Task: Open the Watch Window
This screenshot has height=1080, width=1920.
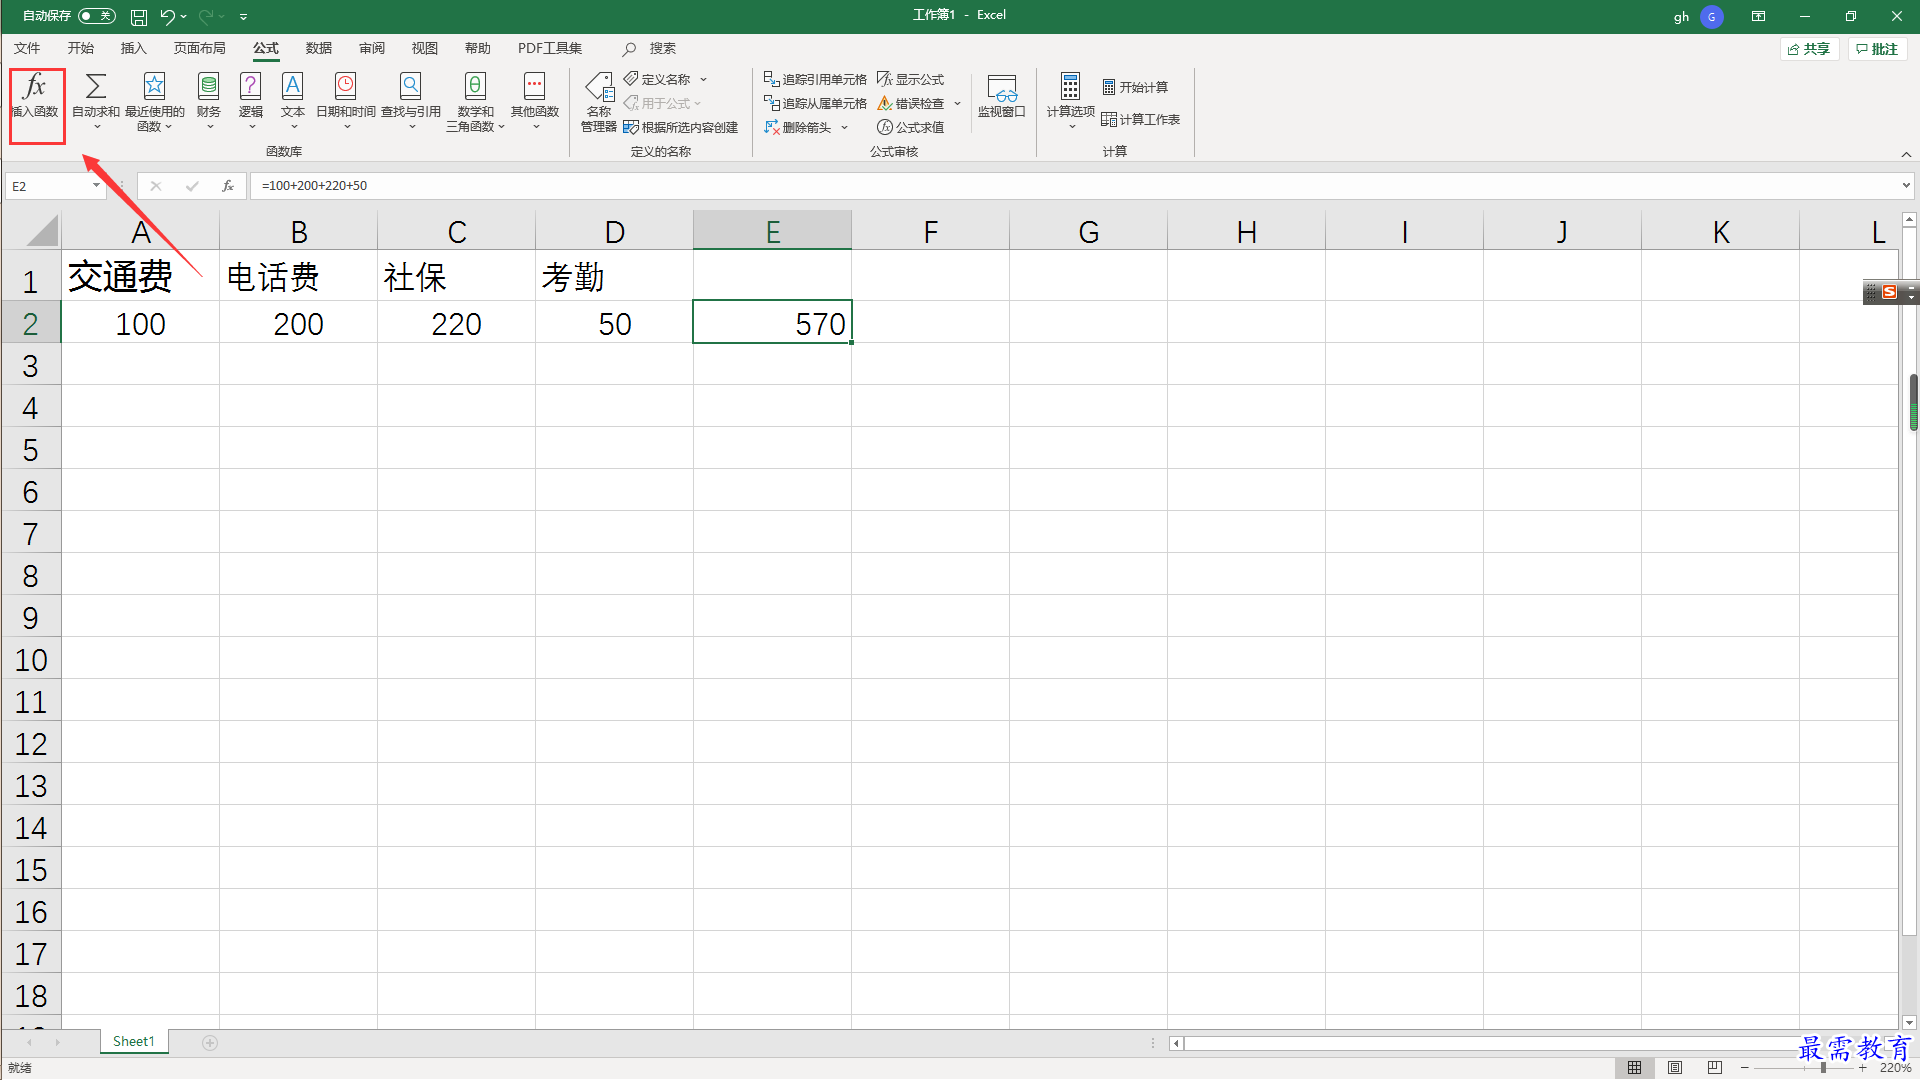Action: click(x=1002, y=96)
